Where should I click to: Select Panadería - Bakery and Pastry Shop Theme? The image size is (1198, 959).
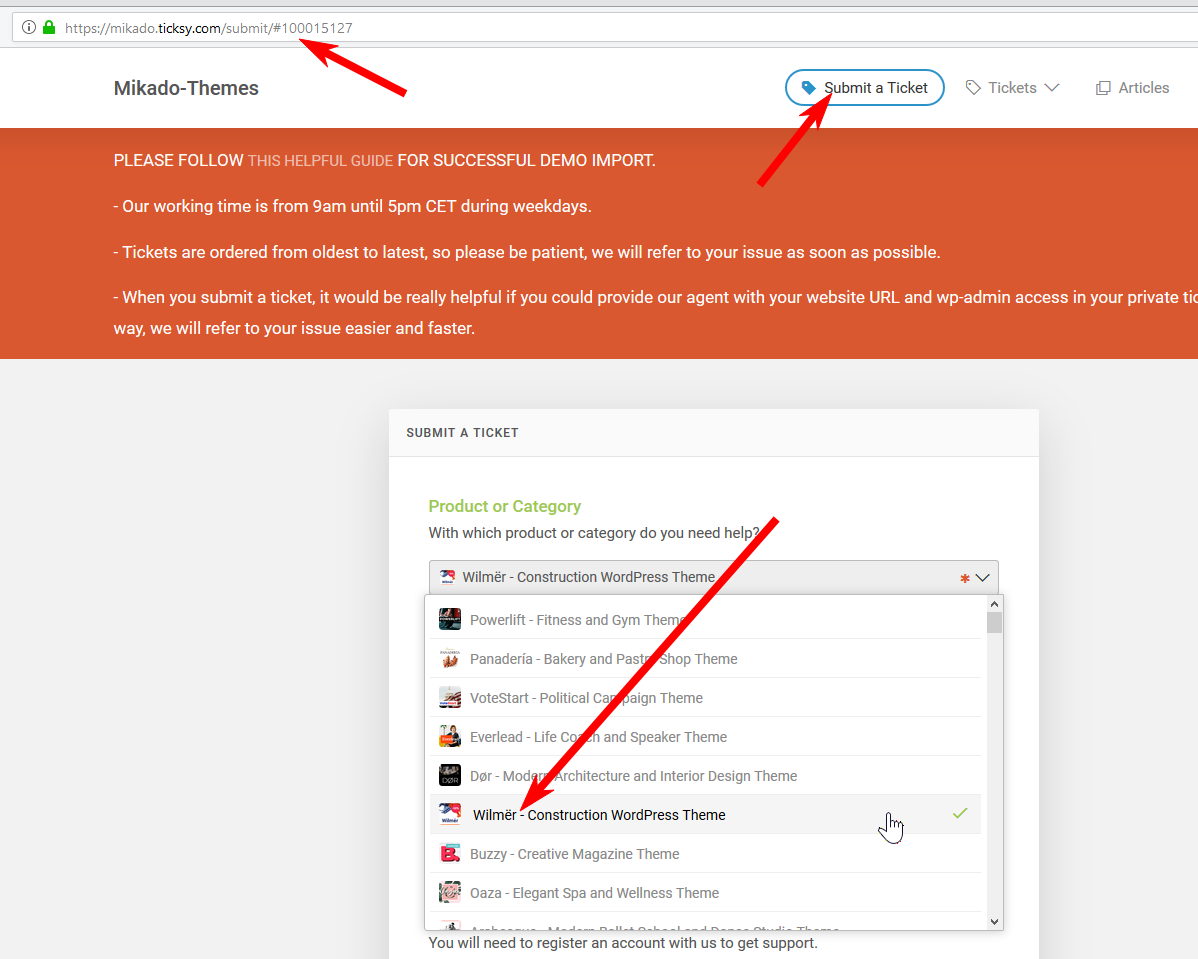[x=704, y=659]
